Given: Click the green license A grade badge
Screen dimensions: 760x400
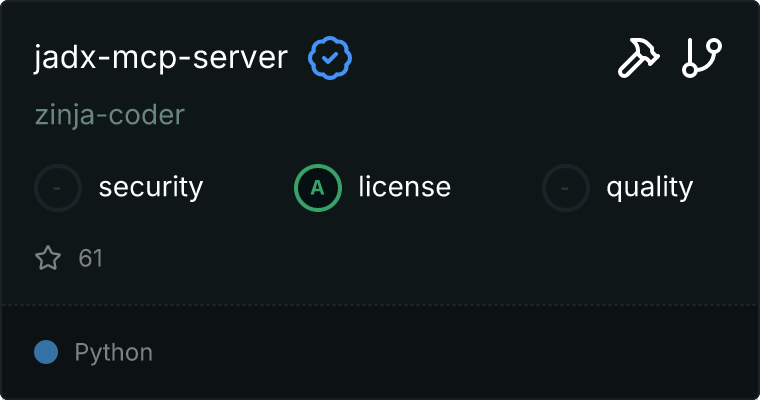Looking at the screenshot, I should (318, 187).
